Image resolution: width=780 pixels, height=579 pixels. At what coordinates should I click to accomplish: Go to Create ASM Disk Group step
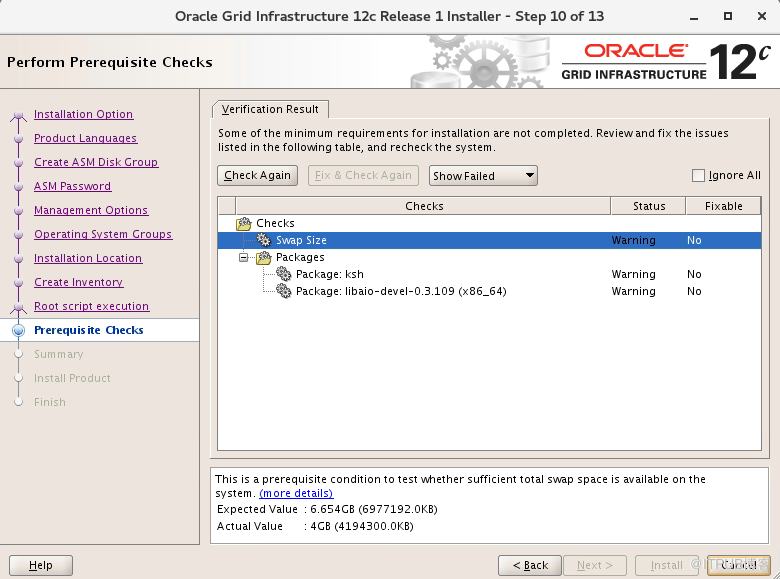pos(96,162)
